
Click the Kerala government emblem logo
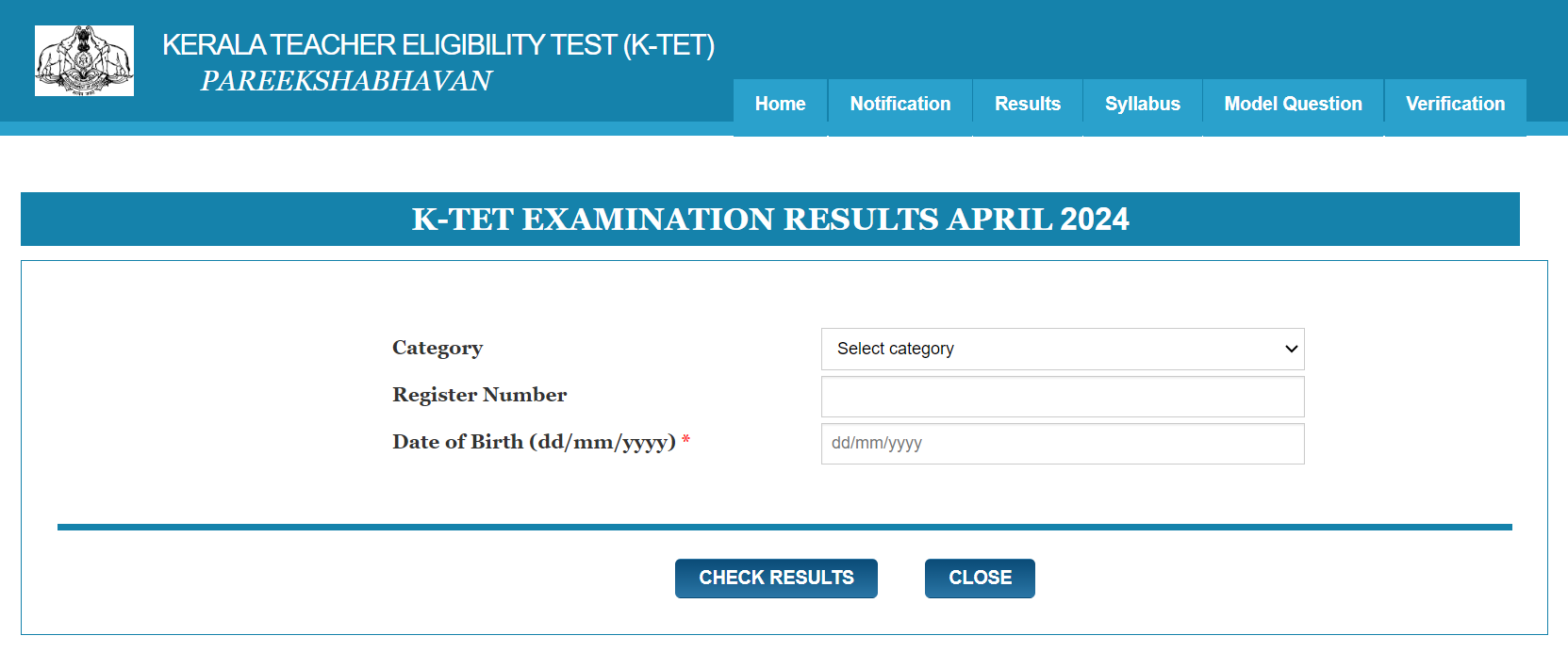83,60
